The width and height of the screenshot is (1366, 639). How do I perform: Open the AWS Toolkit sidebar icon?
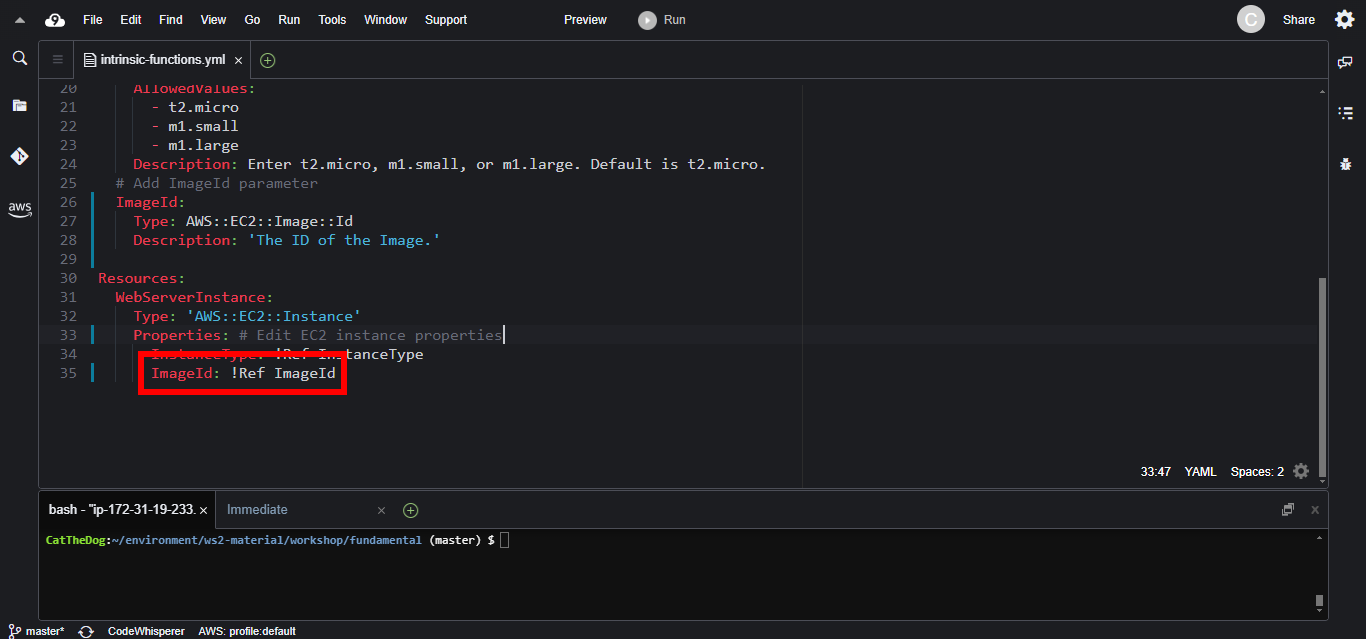coord(19,209)
